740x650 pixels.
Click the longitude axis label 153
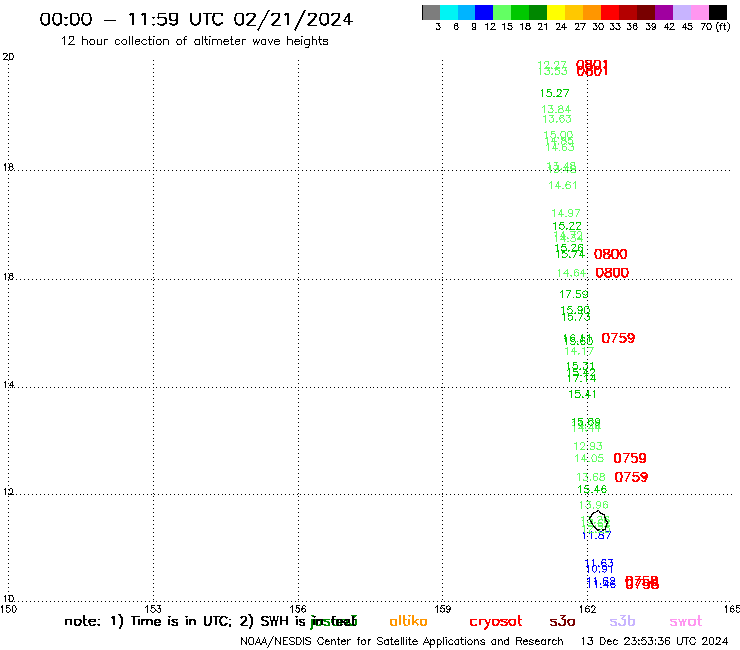click(153, 609)
